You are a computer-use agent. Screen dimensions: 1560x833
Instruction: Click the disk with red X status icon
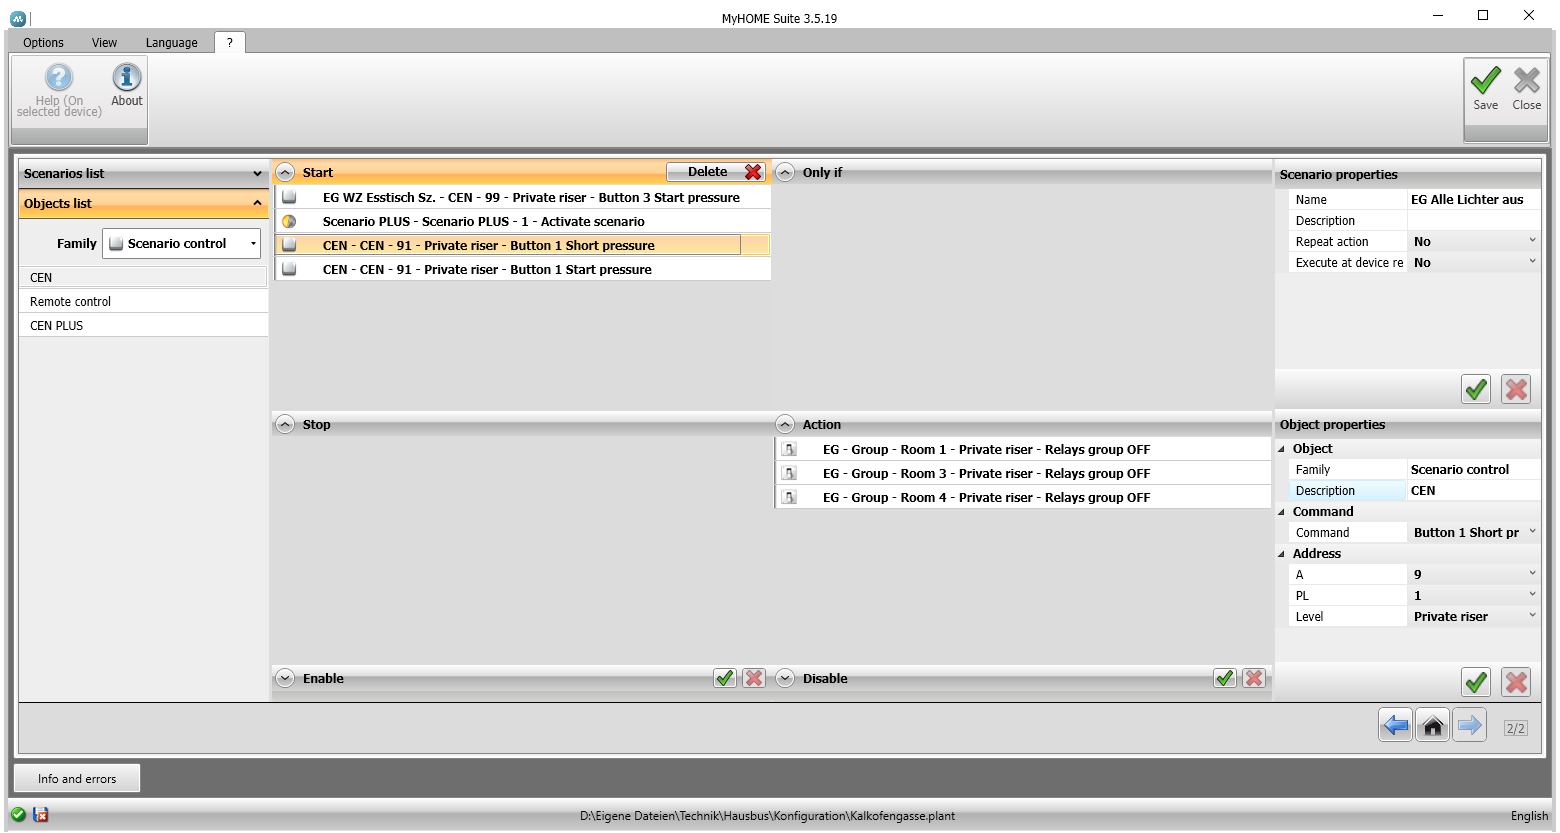click(x=41, y=815)
